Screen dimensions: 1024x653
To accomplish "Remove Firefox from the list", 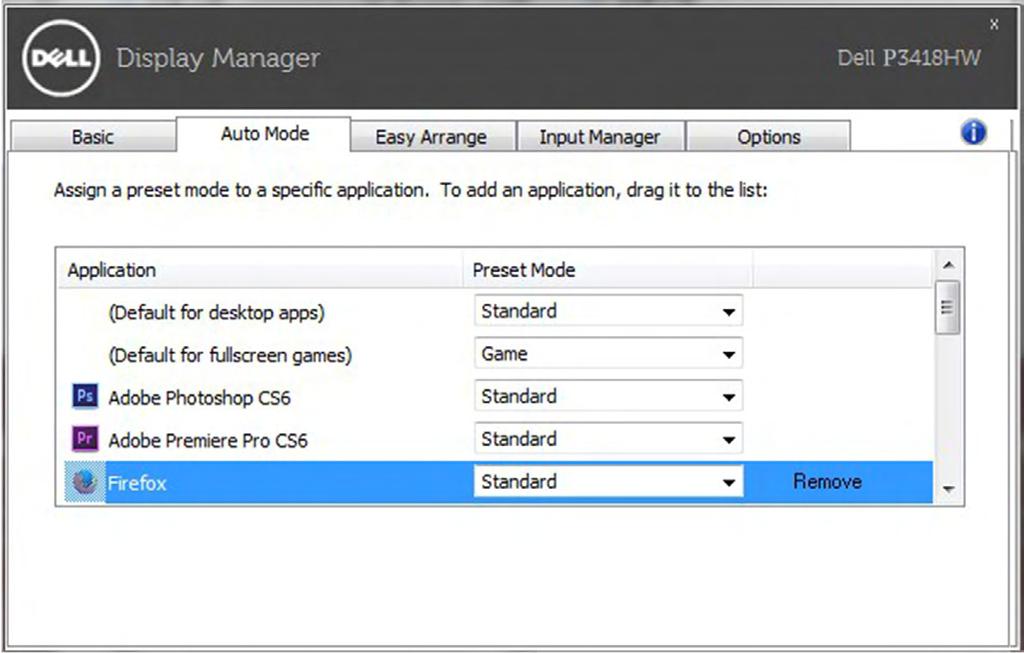I will coord(827,481).
